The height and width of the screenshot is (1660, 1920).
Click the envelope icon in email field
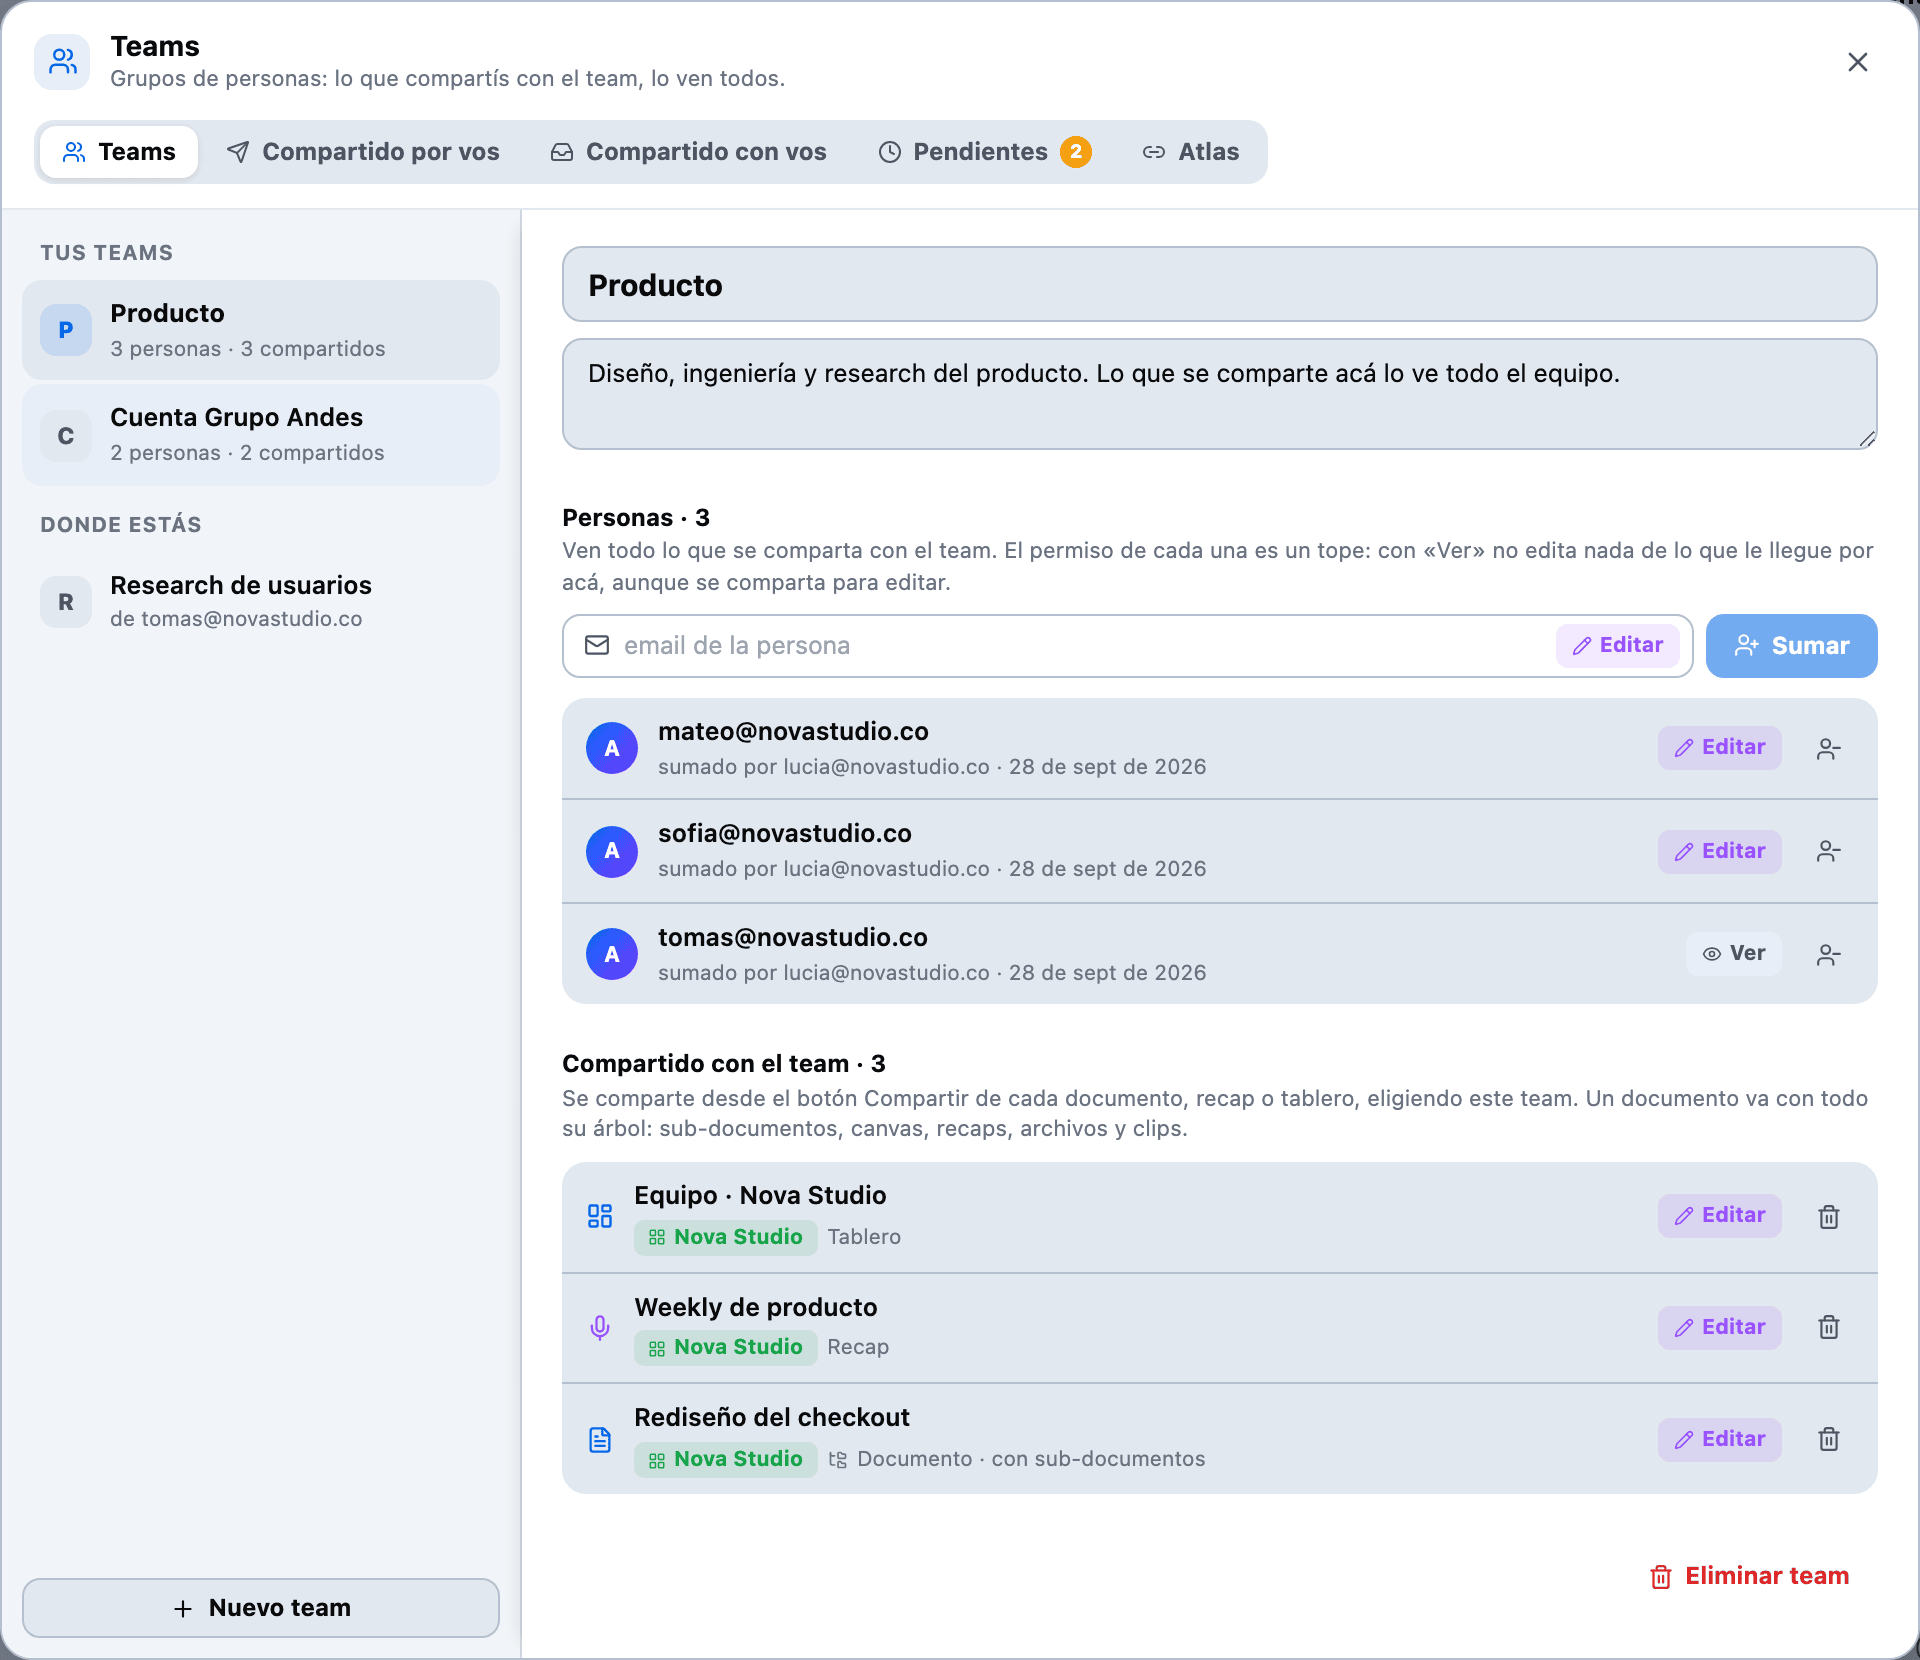tap(597, 645)
